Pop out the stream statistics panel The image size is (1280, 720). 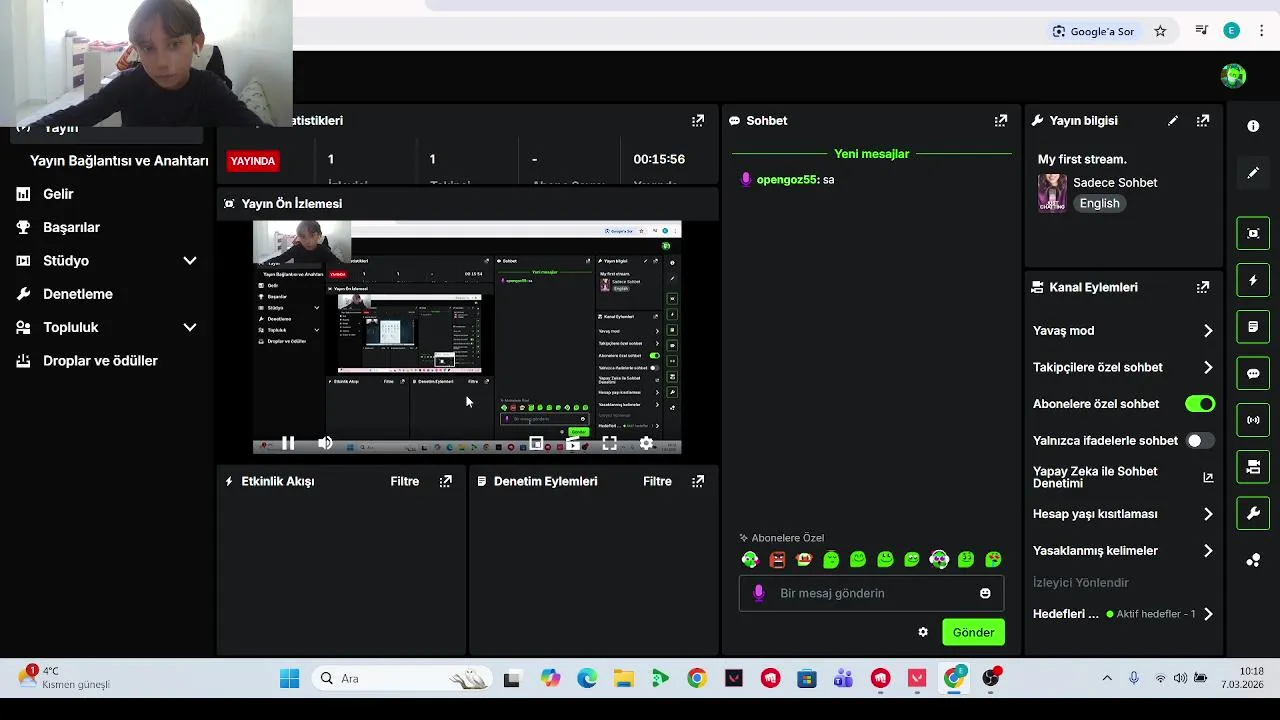pyautogui.click(x=698, y=120)
